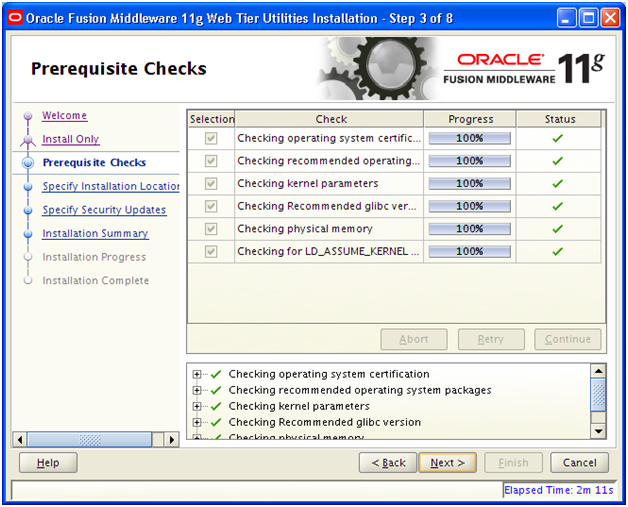Click the Welcome step bullet icon
The image size is (628, 507).
click(28, 116)
